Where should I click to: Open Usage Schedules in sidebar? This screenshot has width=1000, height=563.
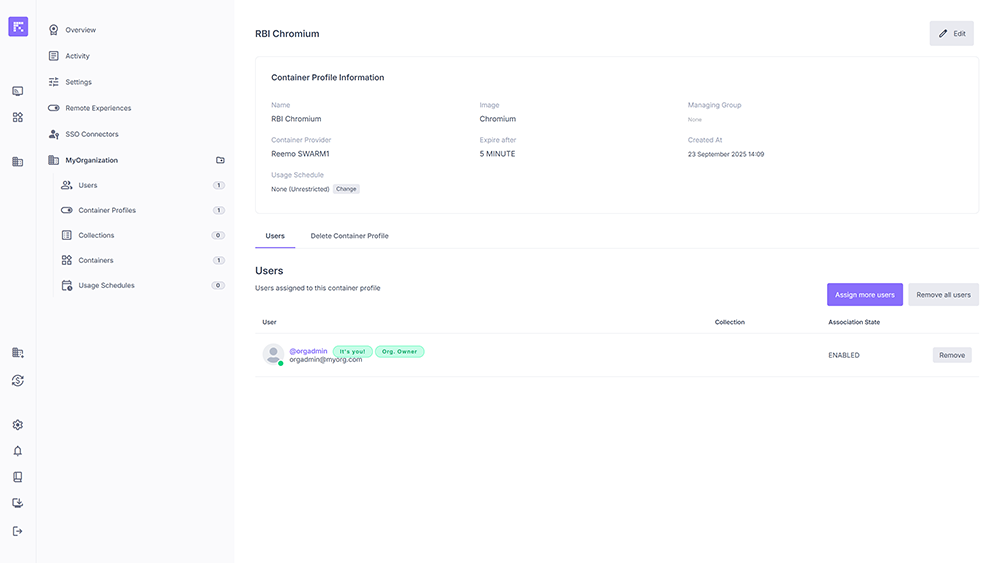click(106, 285)
